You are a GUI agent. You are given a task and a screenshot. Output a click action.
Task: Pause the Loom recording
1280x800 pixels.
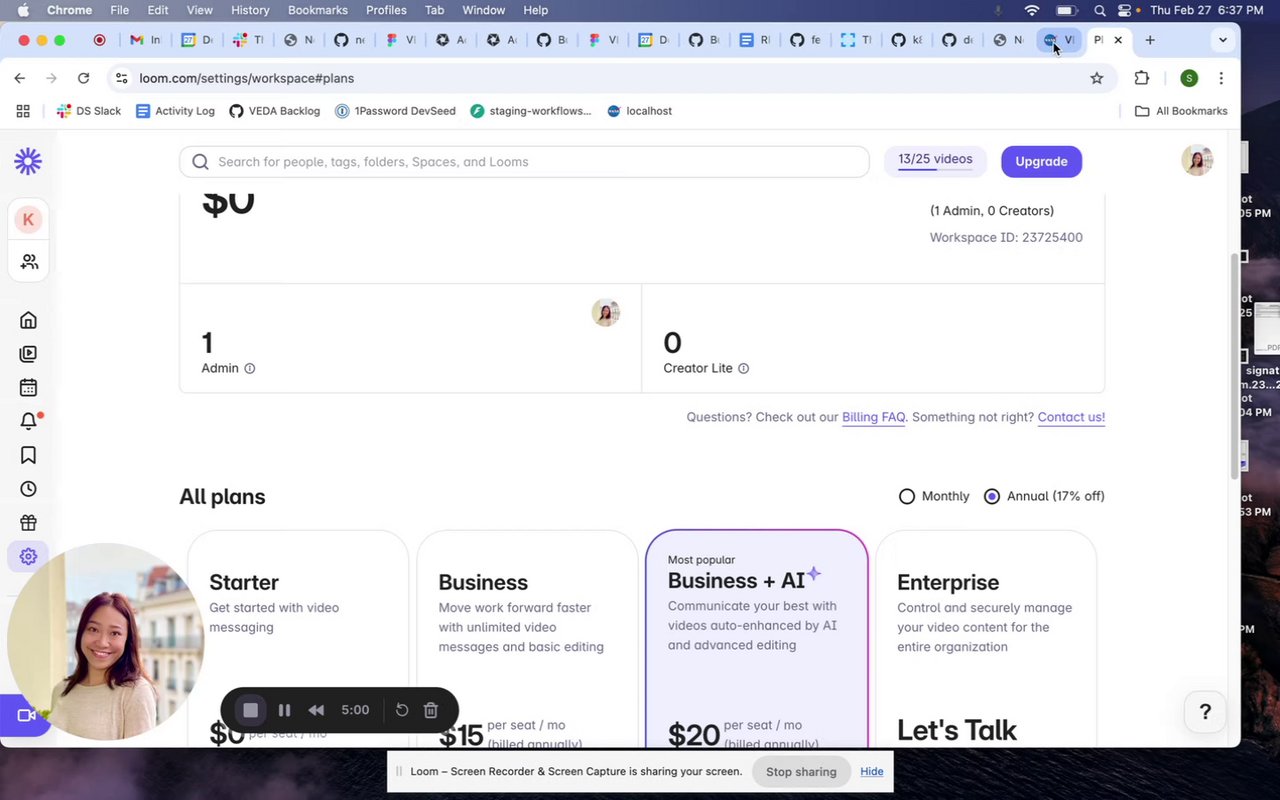point(284,710)
